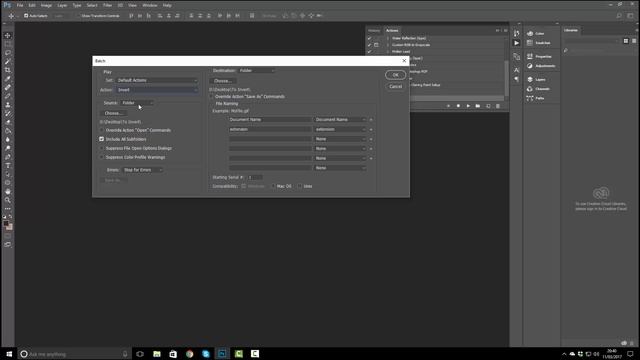The image size is (640, 360).
Task: Select the Lasso tool
Action: click(x=8, y=53)
